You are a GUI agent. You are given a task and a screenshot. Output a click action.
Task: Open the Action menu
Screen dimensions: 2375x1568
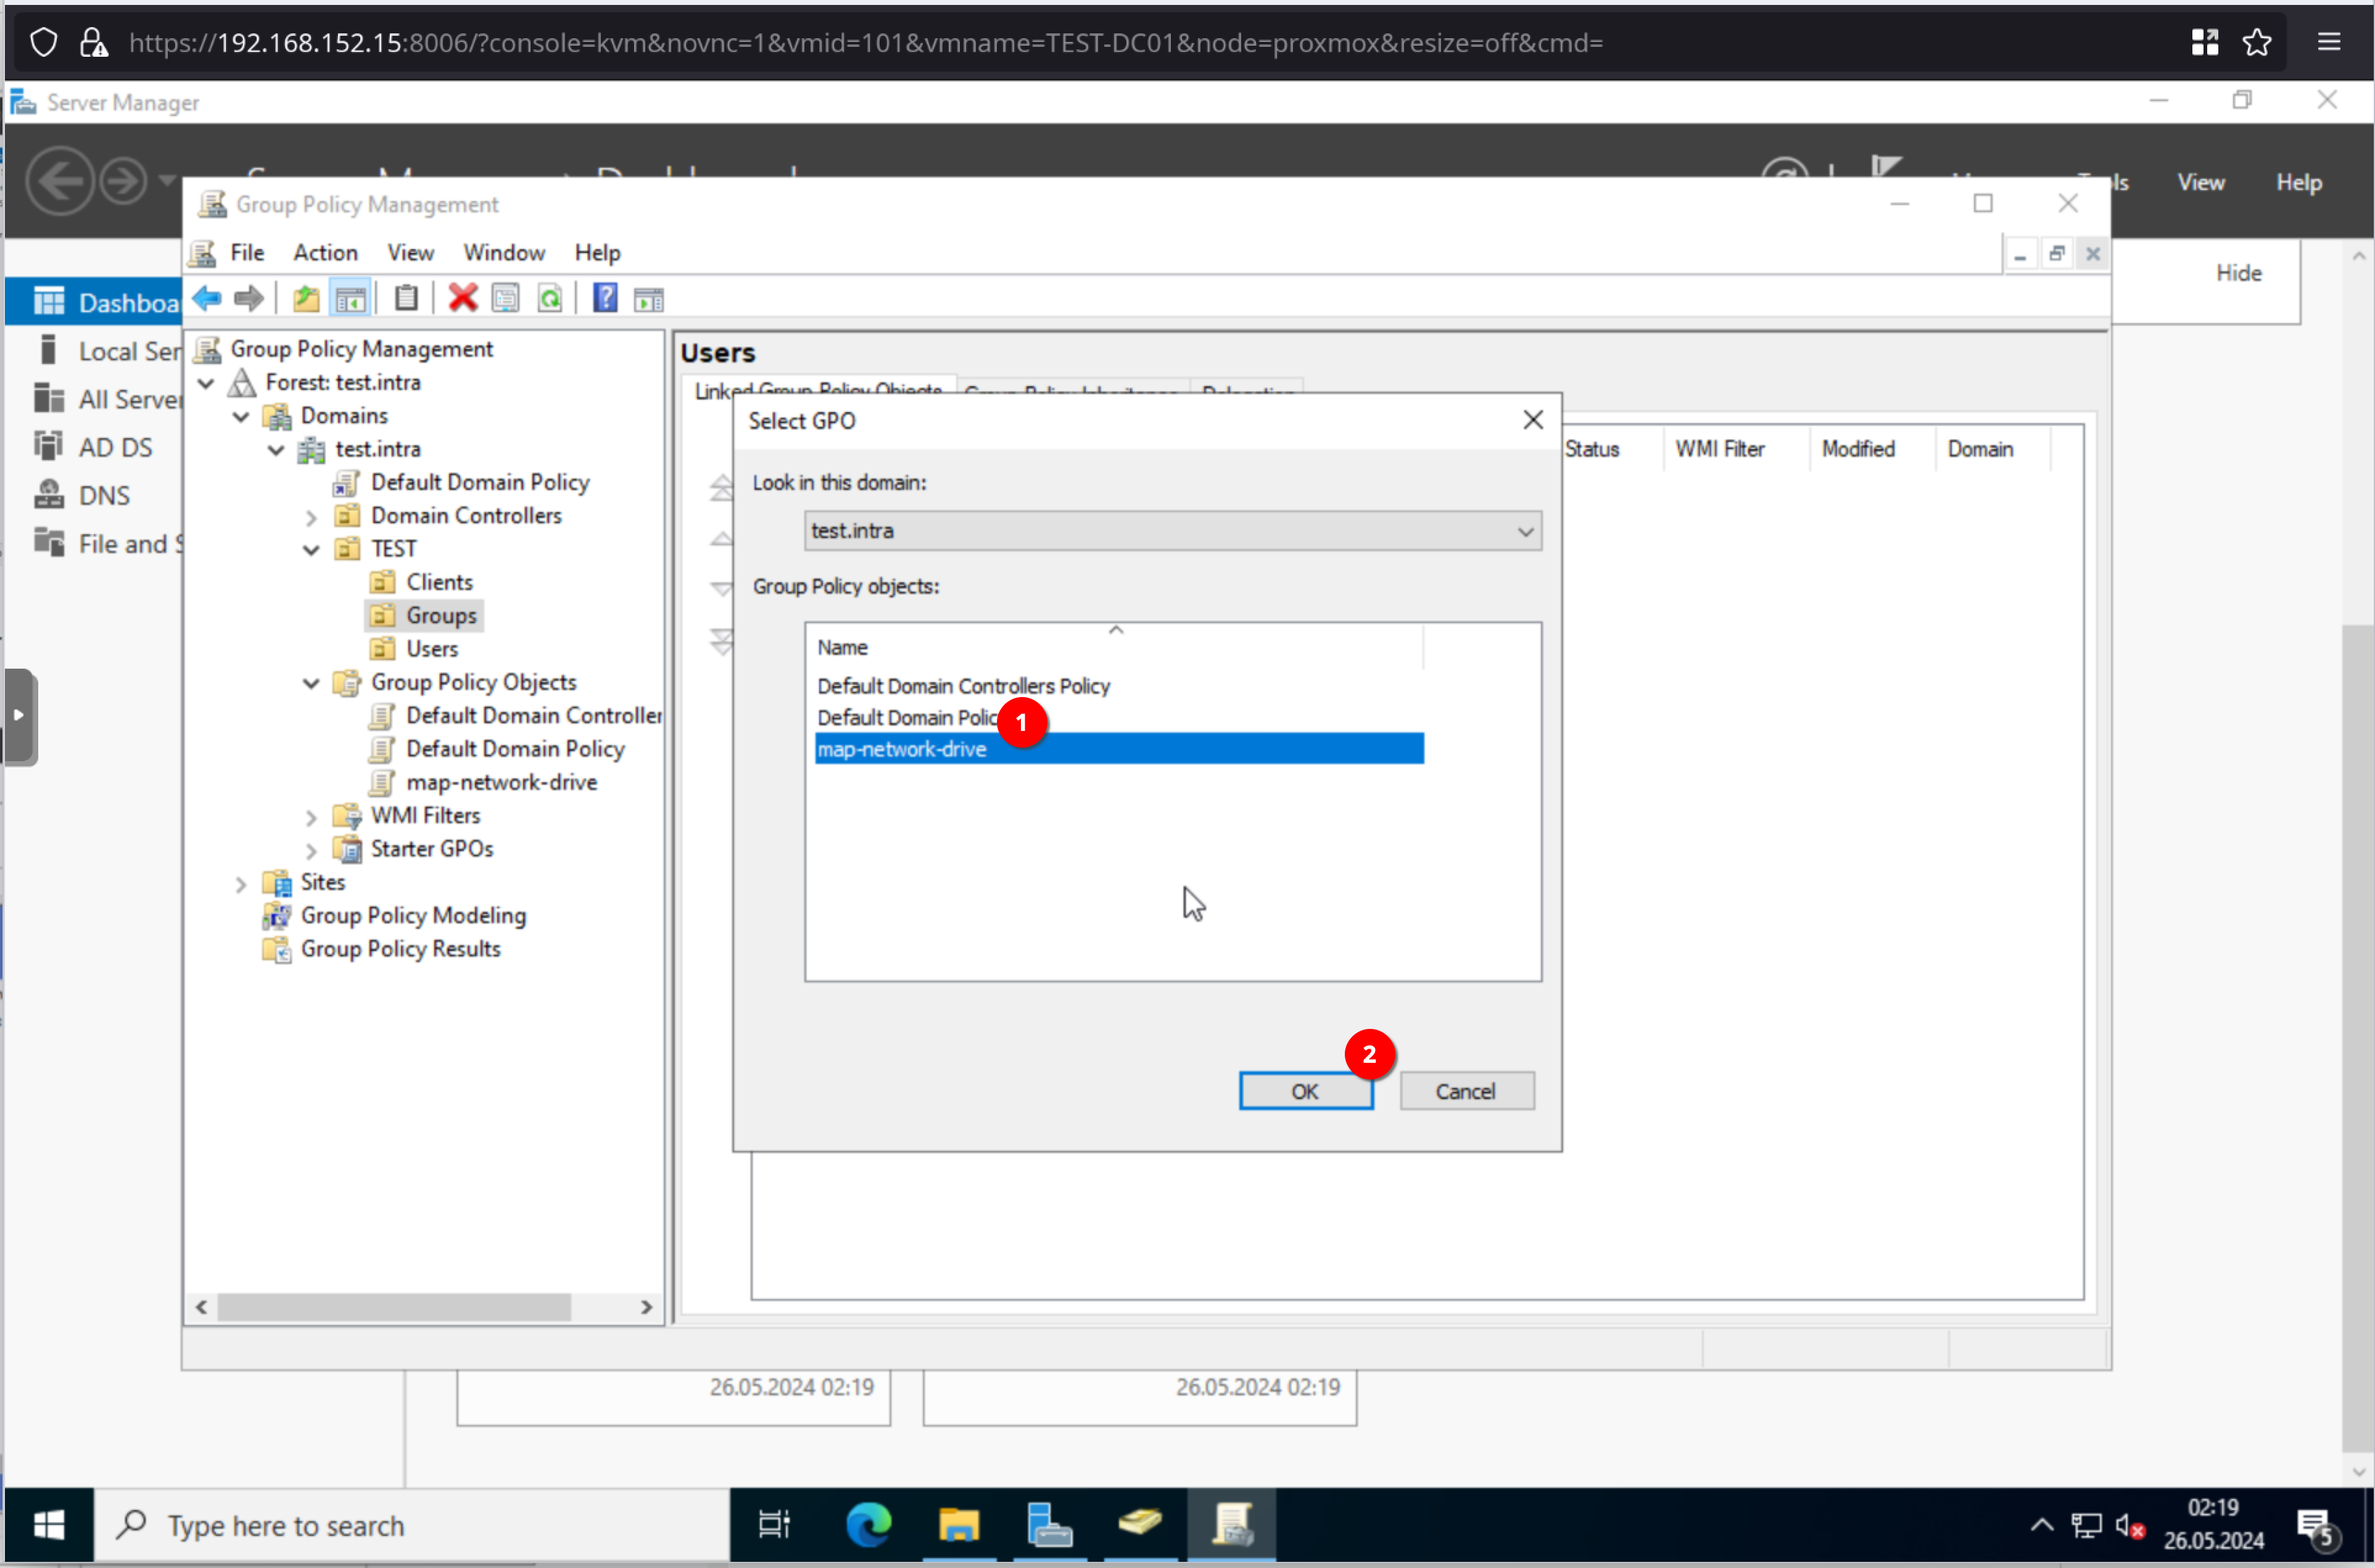(x=325, y=252)
